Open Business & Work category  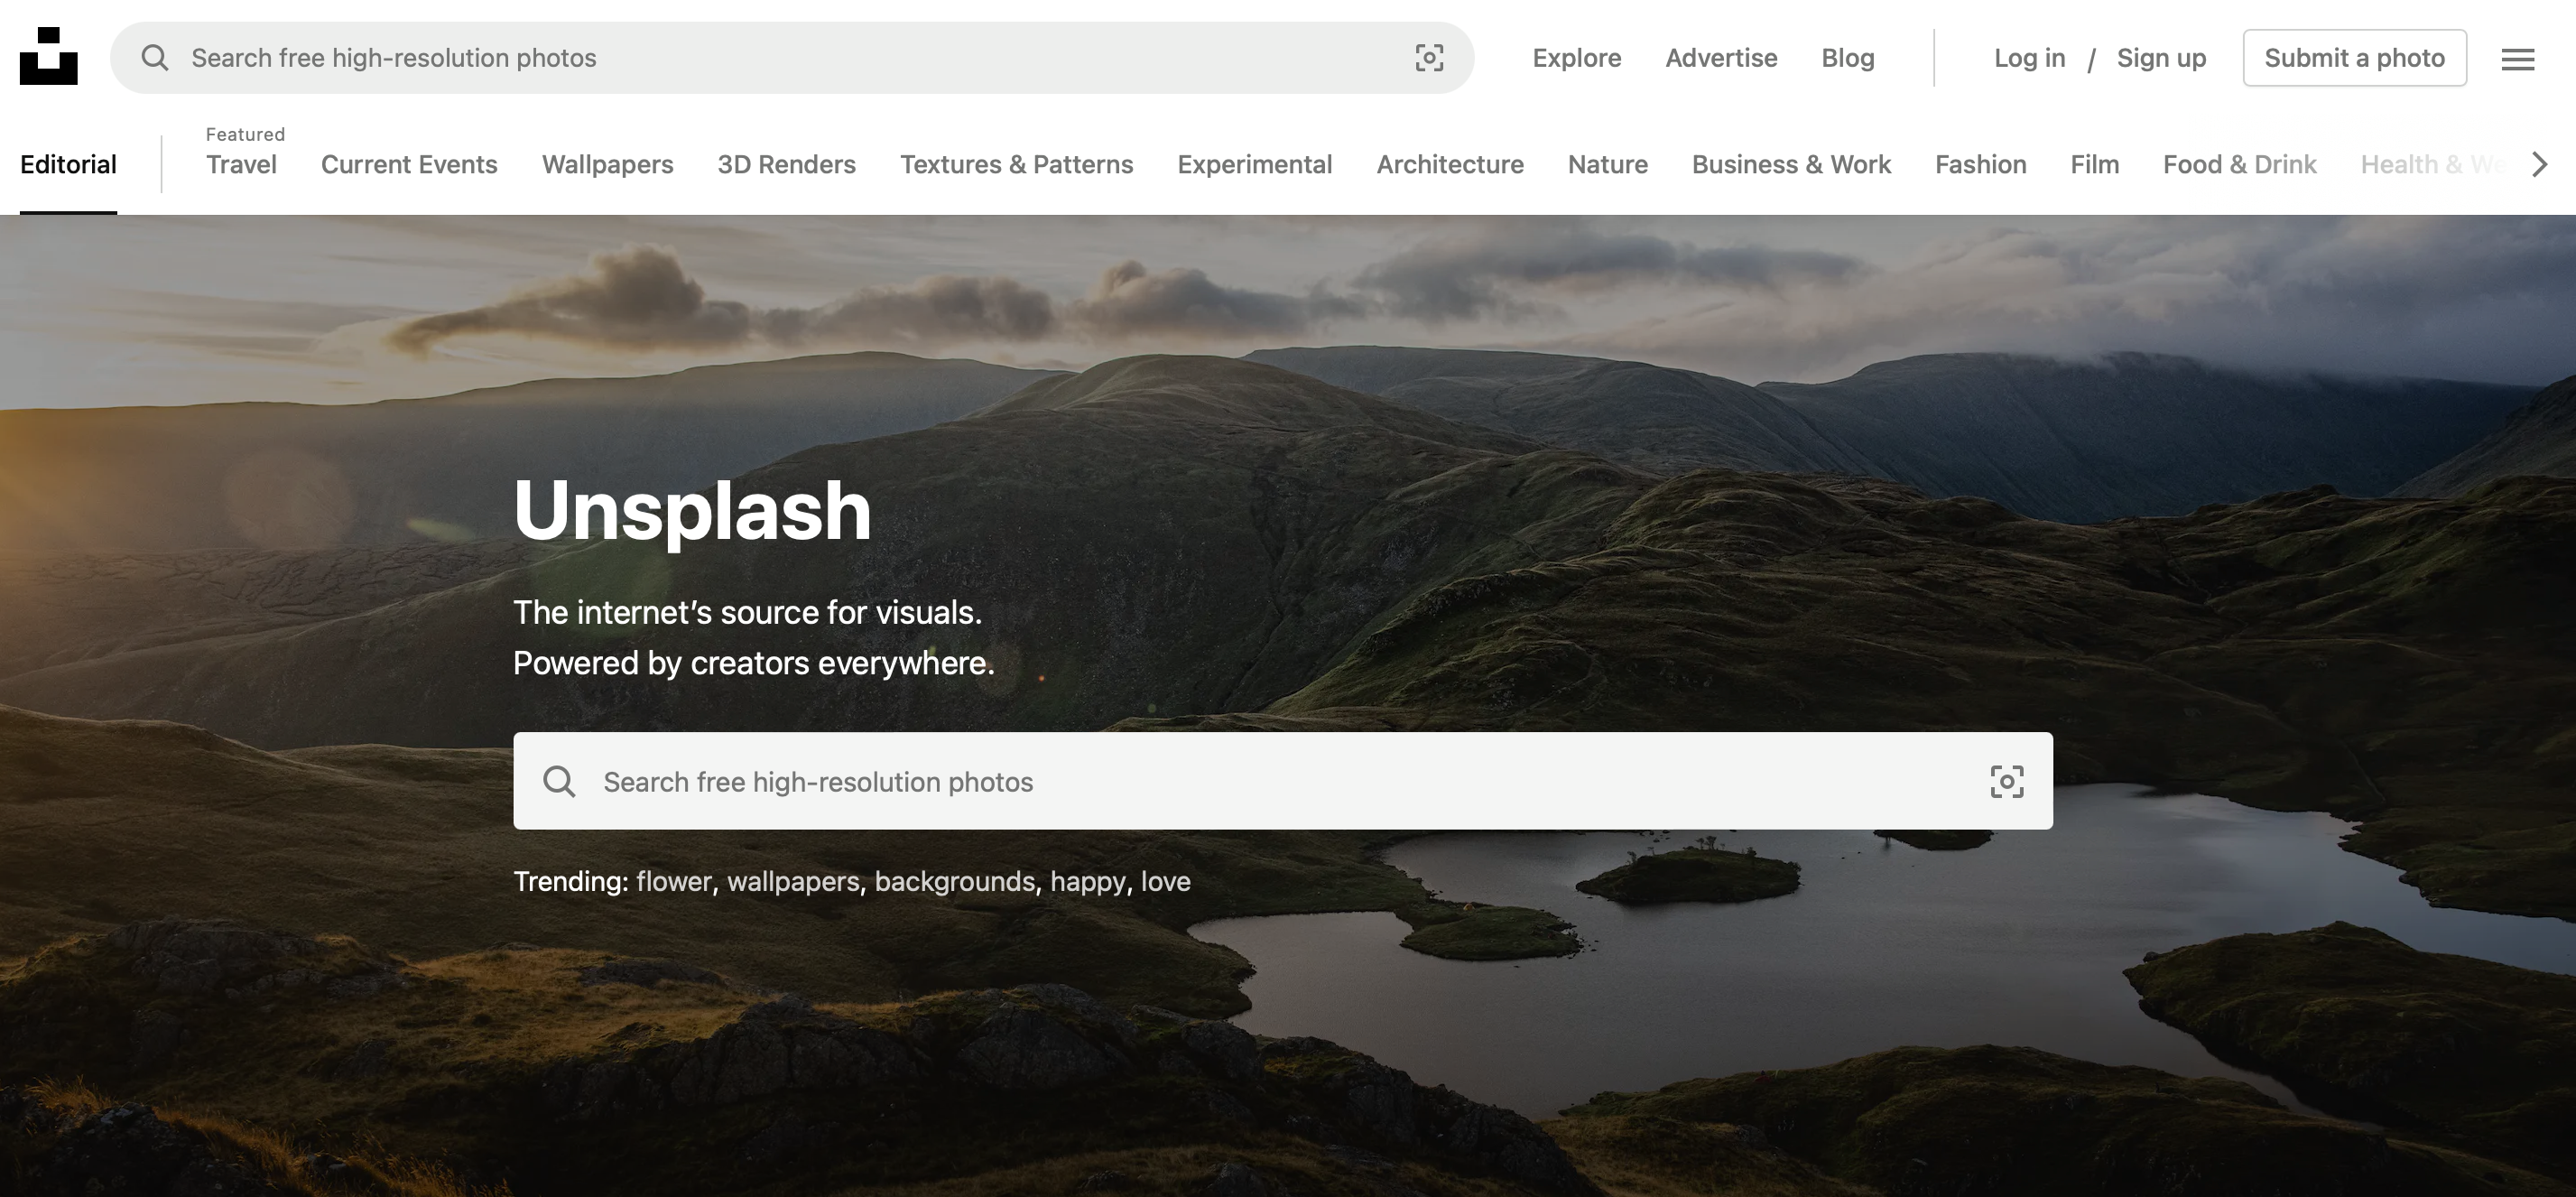tap(1791, 164)
